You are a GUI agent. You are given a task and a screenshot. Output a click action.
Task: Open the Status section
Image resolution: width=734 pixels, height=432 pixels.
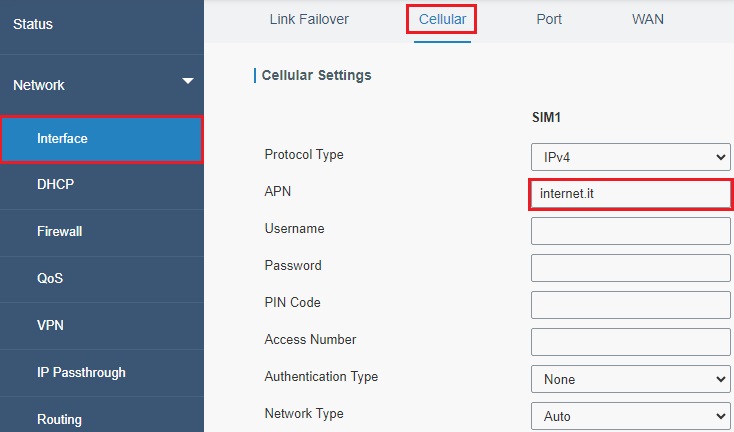pyautogui.click(x=33, y=24)
